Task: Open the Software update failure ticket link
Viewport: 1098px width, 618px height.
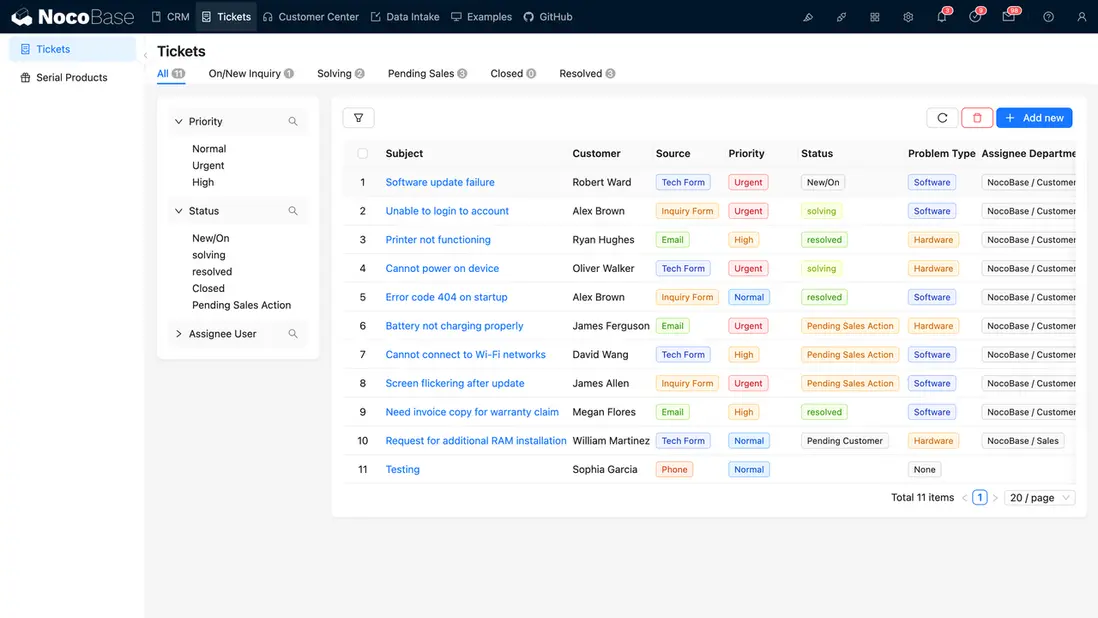Action: pos(440,183)
